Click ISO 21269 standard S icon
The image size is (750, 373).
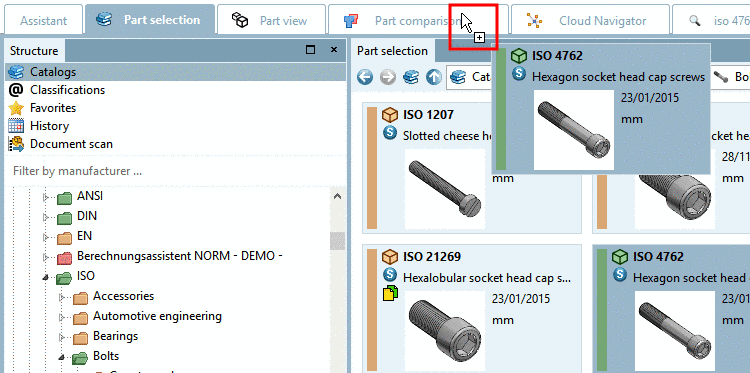390,275
